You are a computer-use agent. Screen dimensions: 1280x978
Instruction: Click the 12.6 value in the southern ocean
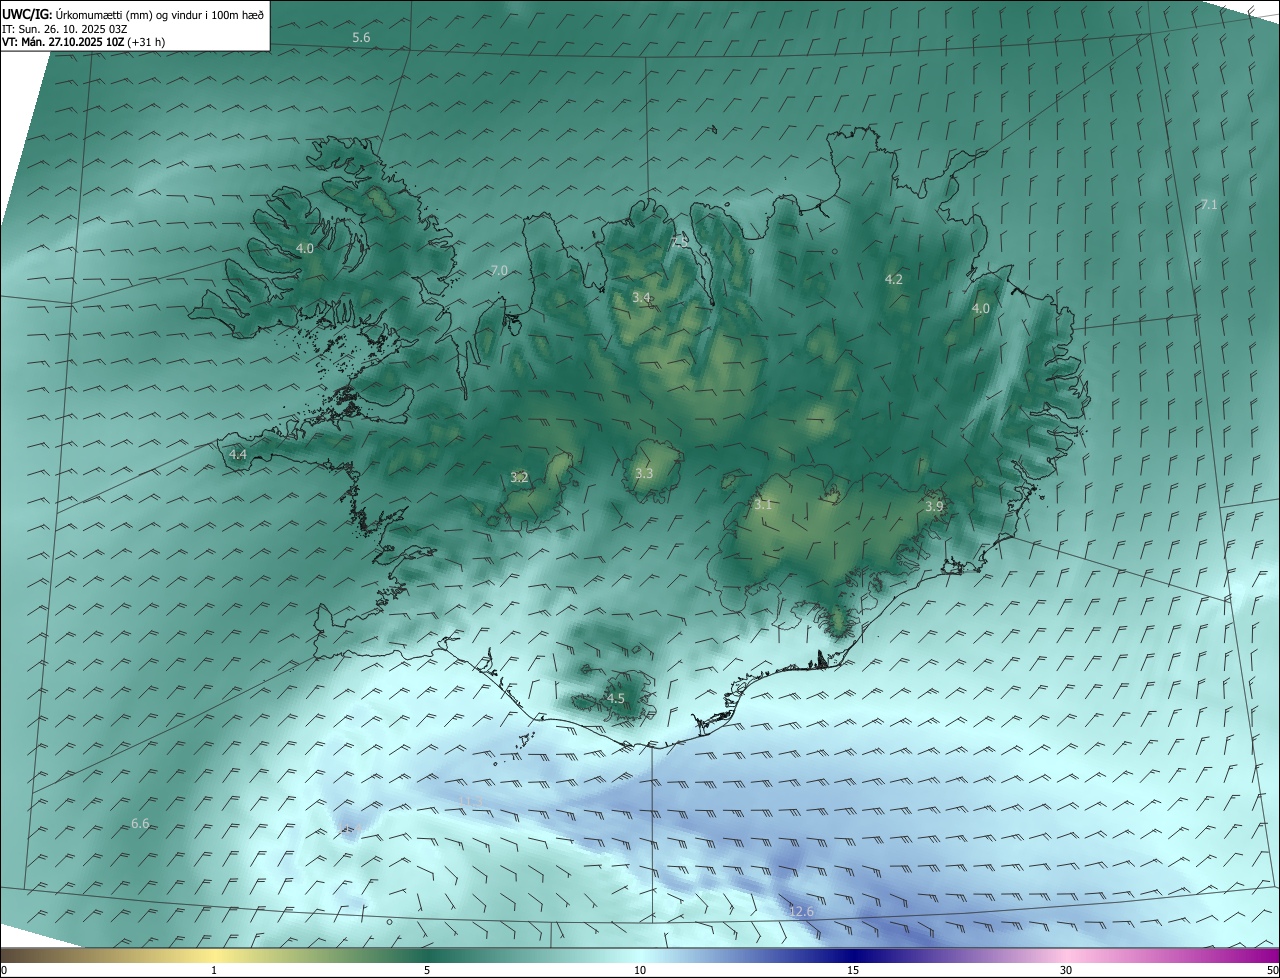tap(802, 912)
